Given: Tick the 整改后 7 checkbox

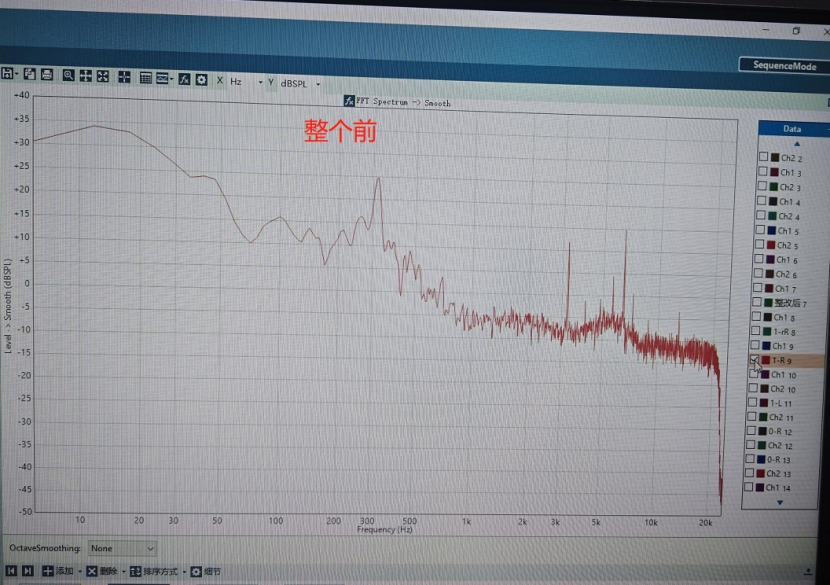Looking at the screenshot, I should coord(757,302).
